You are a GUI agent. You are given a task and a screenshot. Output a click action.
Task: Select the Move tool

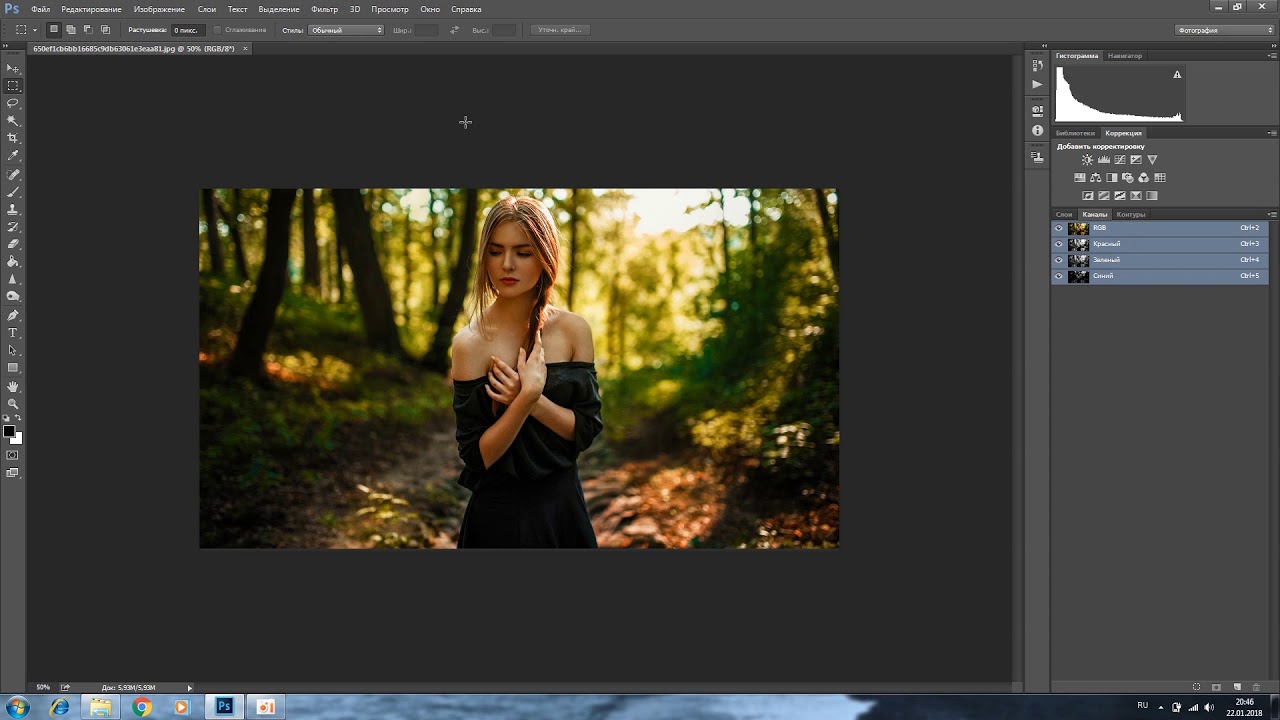tap(13, 68)
